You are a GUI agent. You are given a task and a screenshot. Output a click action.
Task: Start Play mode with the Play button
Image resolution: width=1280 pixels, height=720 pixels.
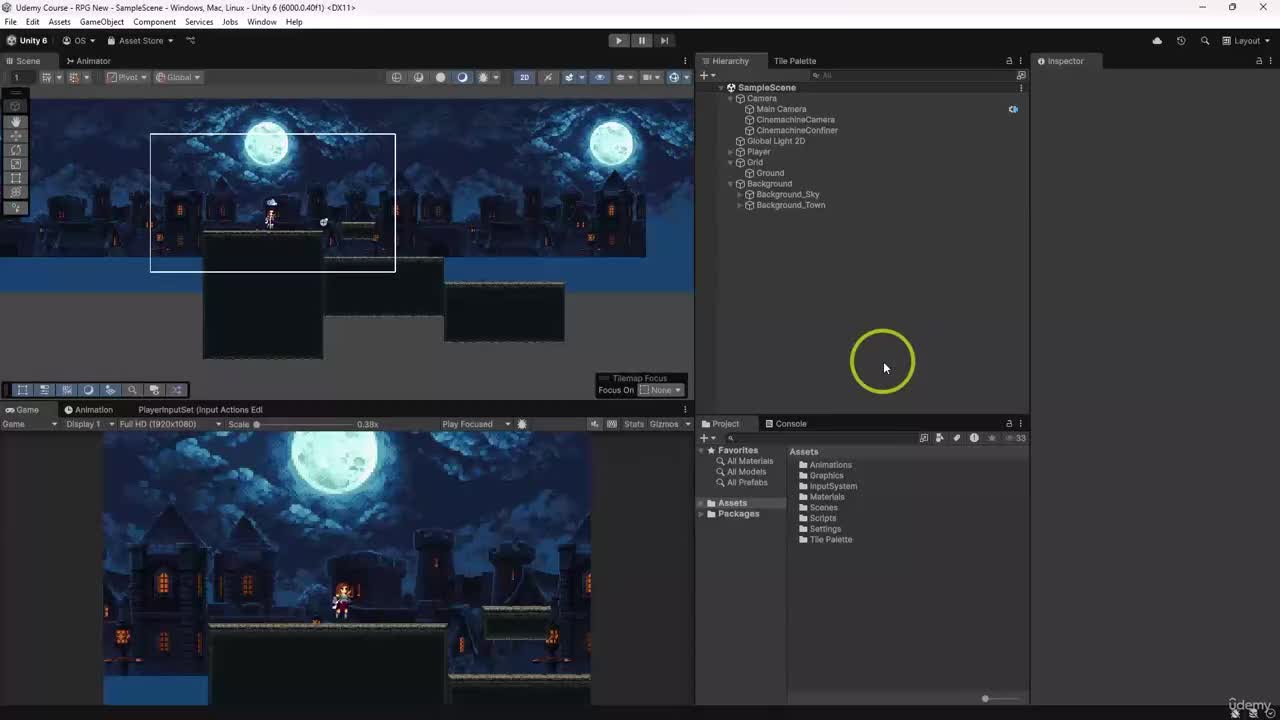tap(618, 41)
